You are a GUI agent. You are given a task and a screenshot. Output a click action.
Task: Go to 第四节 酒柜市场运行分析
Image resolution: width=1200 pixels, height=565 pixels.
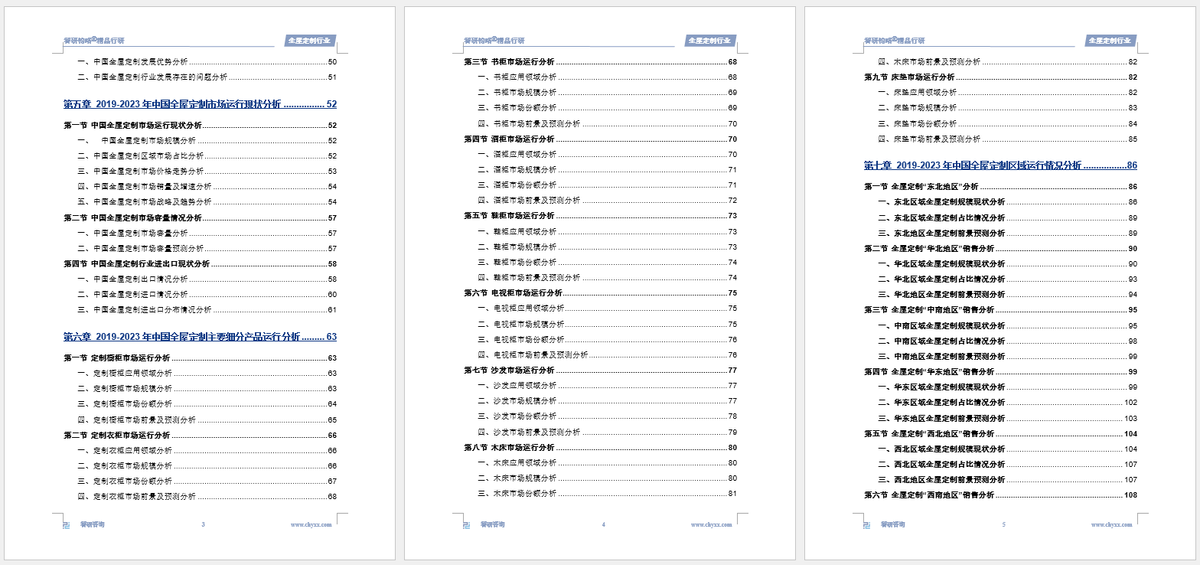[x=600, y=139]
